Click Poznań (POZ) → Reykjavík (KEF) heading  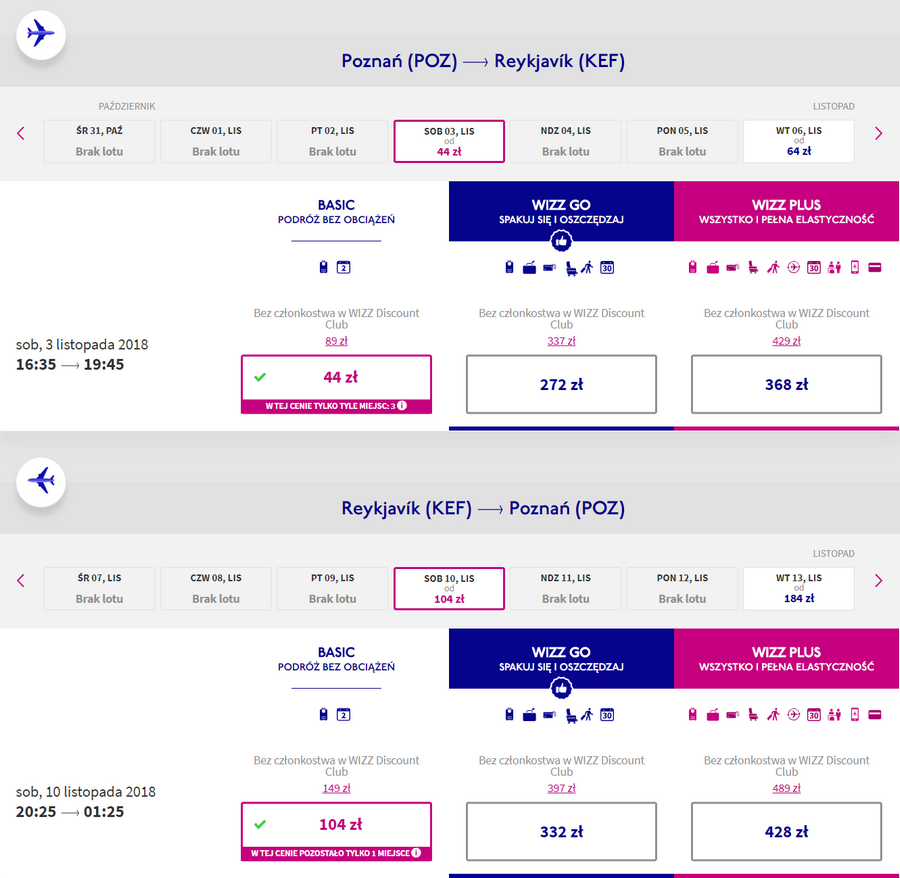[483, 61]
